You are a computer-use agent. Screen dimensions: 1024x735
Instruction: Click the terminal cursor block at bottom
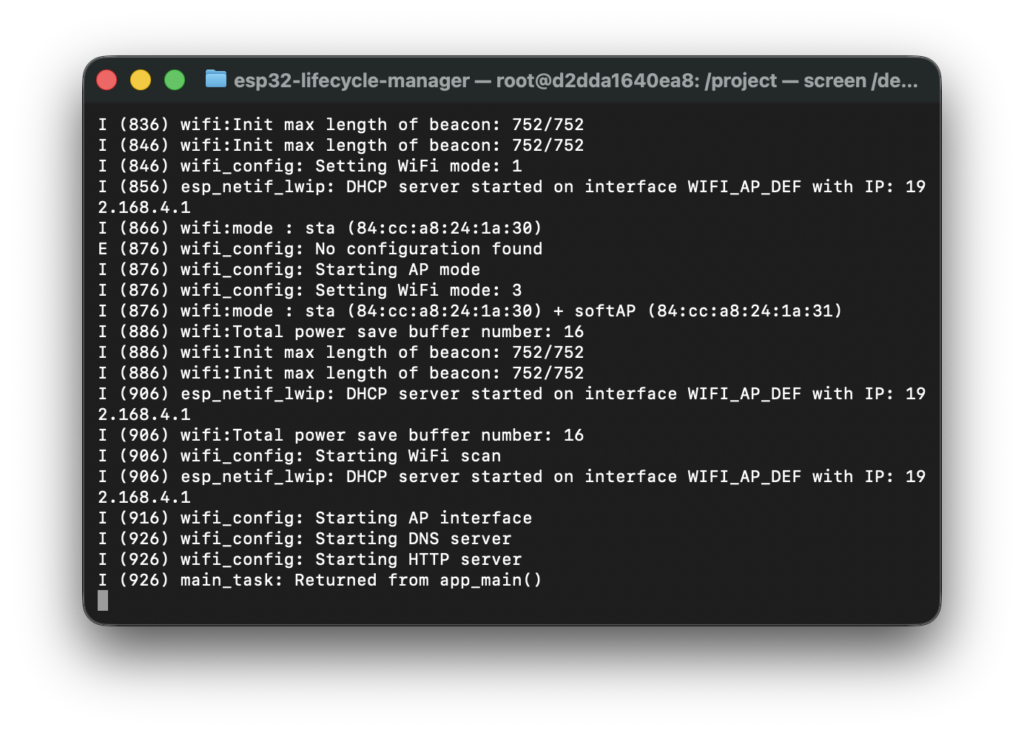point(103,600)
